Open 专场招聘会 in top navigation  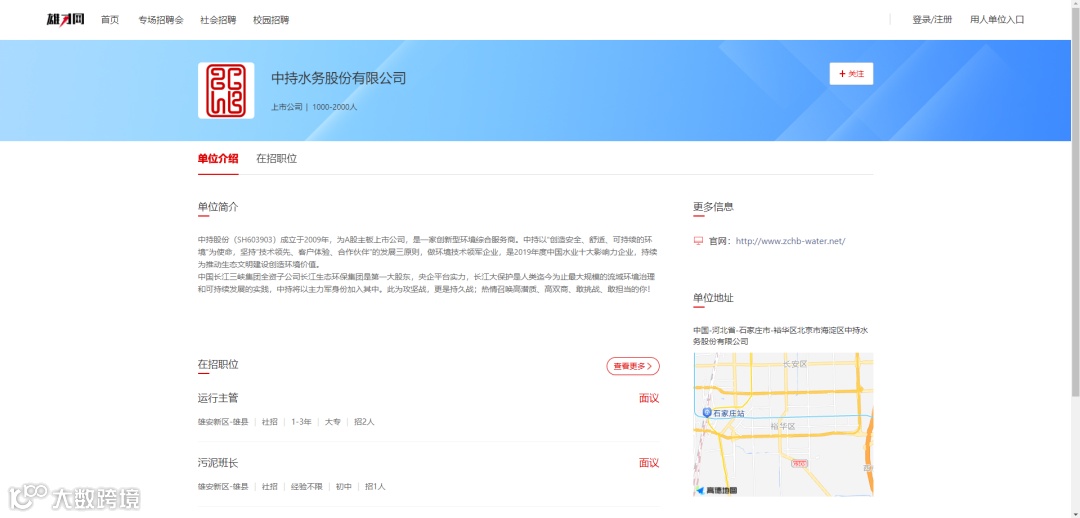pos(160,20)
